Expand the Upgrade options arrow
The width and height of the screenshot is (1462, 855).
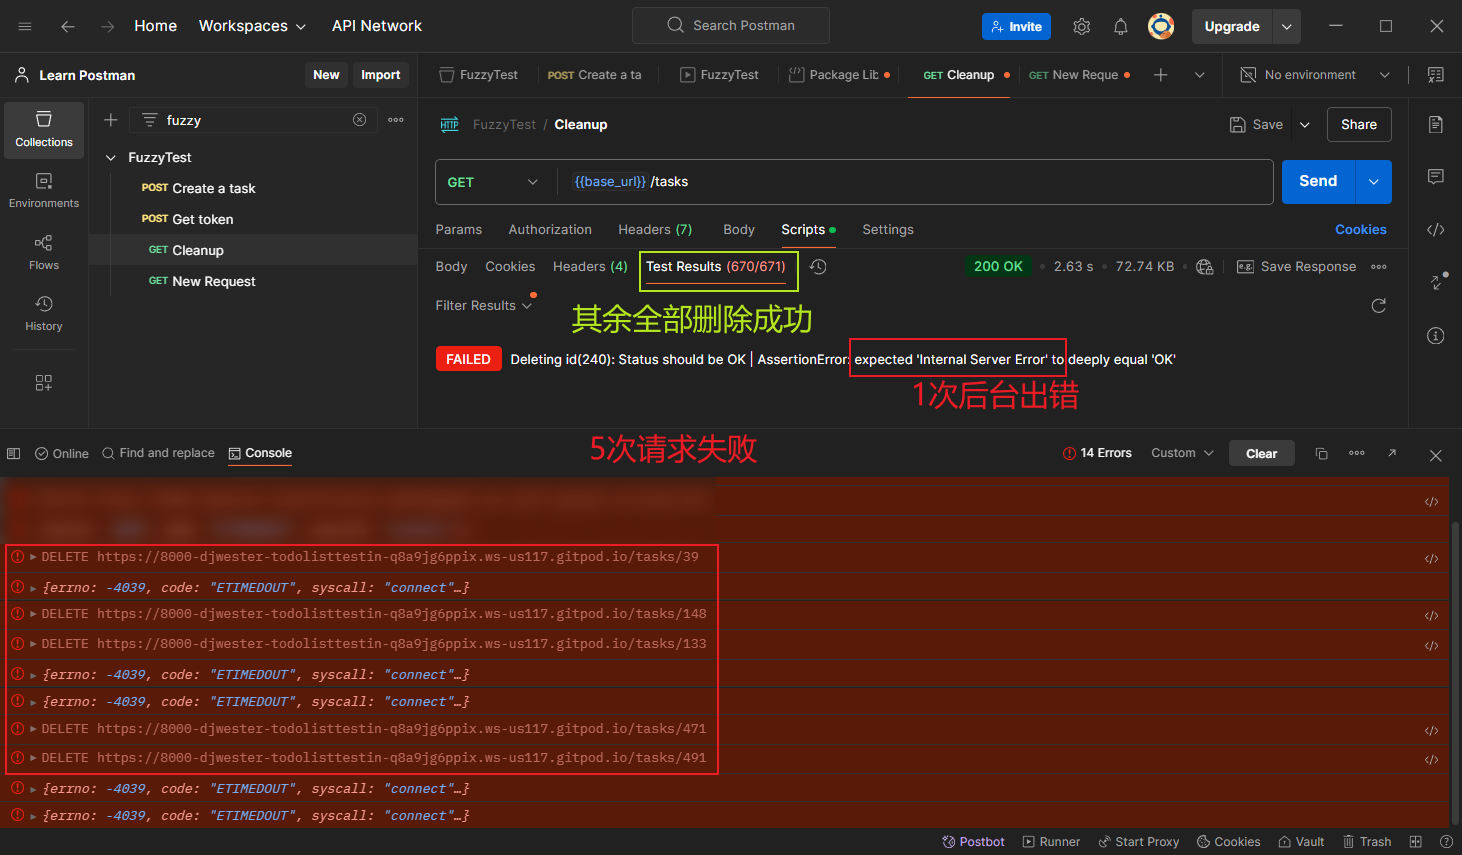click(x=1287, y=27)
